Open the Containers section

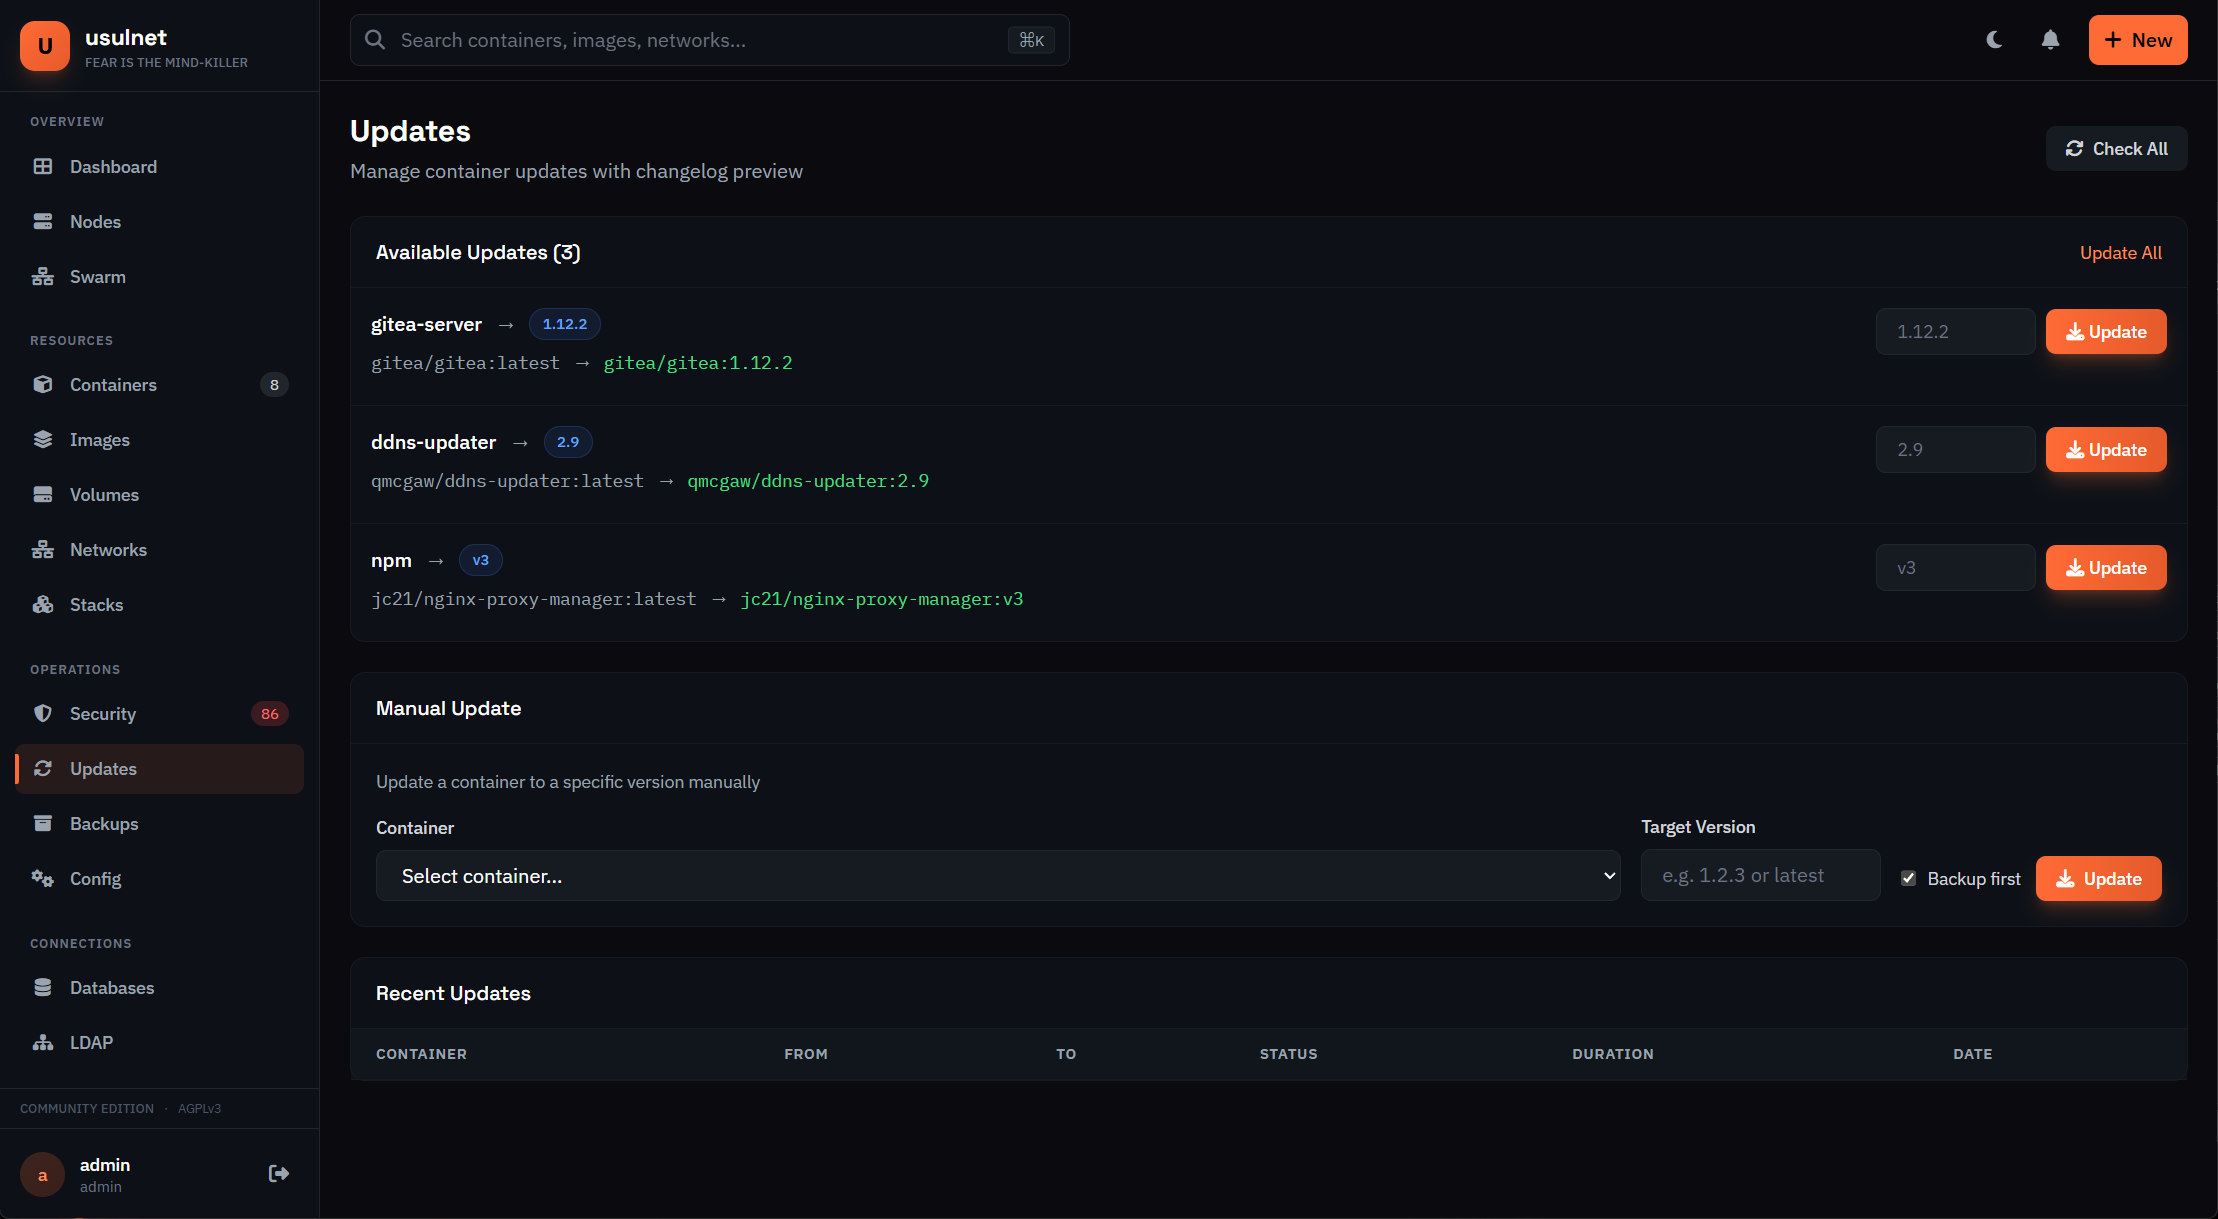113,384
